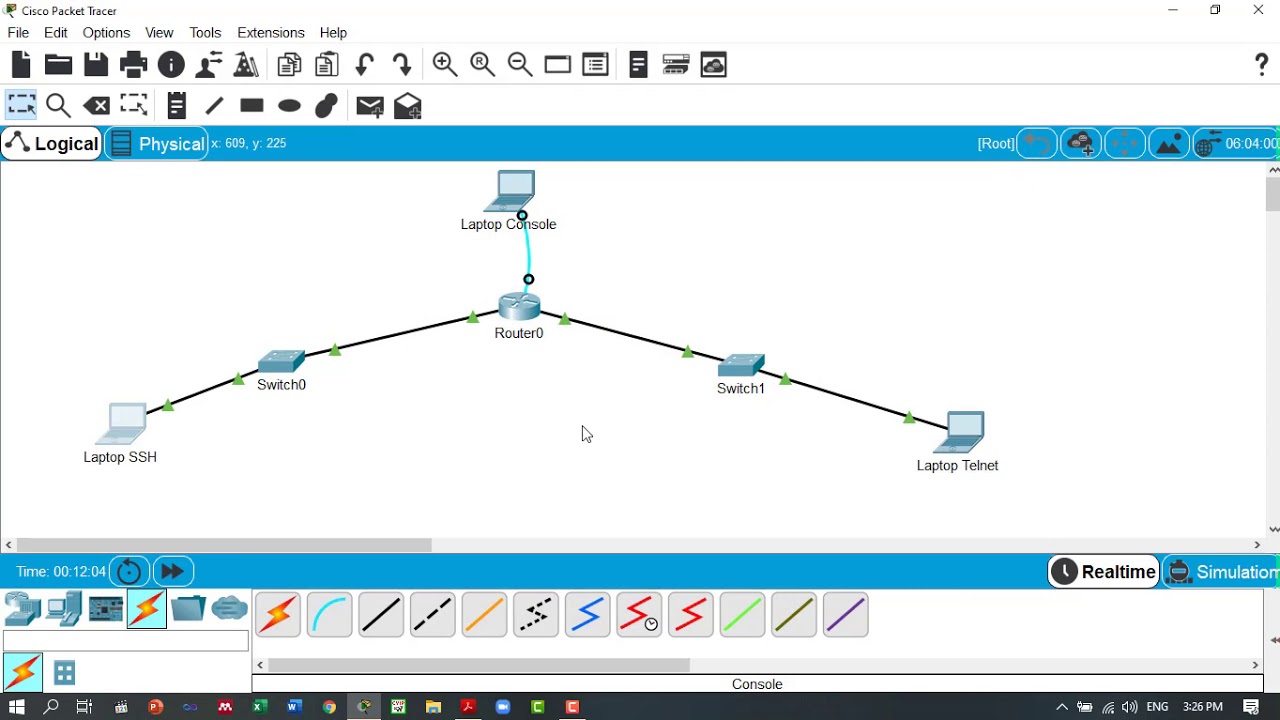Select Copper Straight-Through cable
Screen dimensions: 1280x720
coord(381,615)
